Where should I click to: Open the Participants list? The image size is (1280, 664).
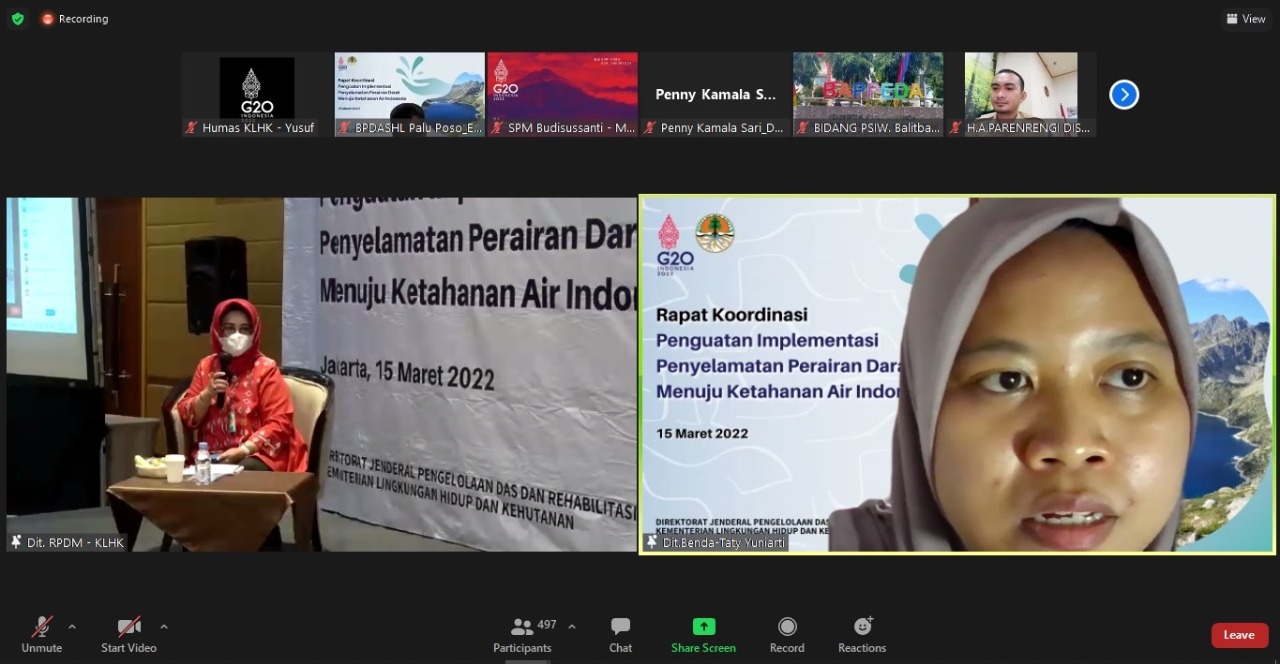[x=522, y=634]
